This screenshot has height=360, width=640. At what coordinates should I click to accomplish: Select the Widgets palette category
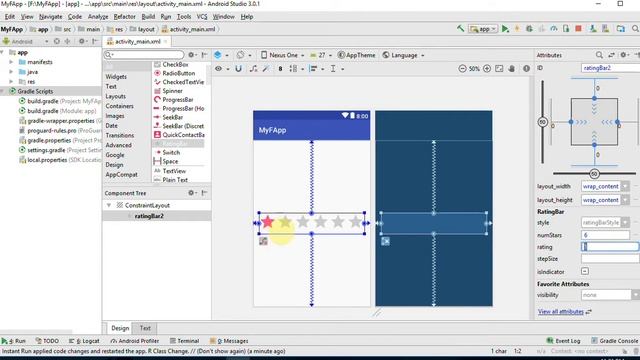[116, 77]
